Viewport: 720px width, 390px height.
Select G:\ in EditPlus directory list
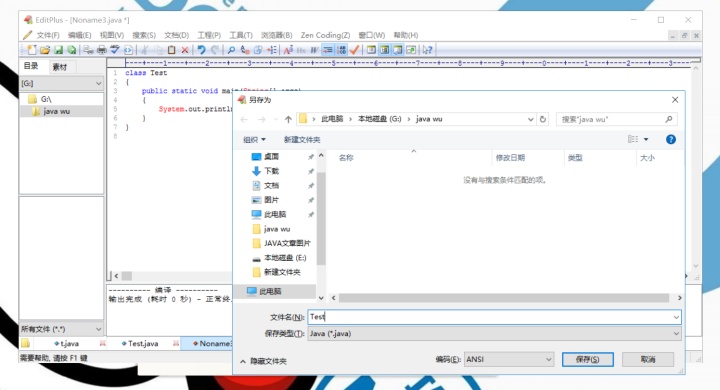point(46,99)
